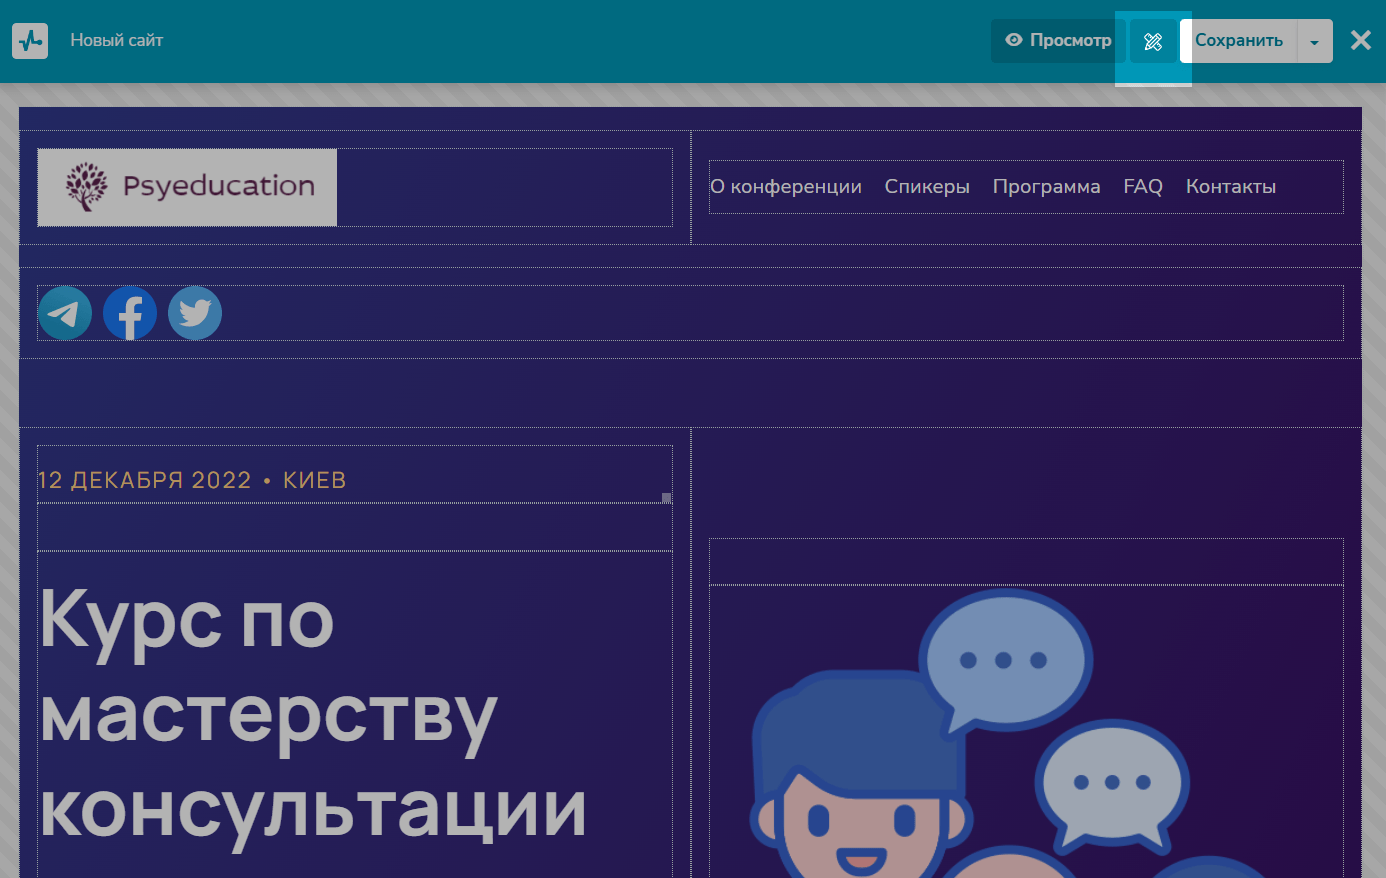Viewport: 1386px width, 878px height.
Task: Expand the Сохранить dropdown arrow
Action: coord(1315,41)
